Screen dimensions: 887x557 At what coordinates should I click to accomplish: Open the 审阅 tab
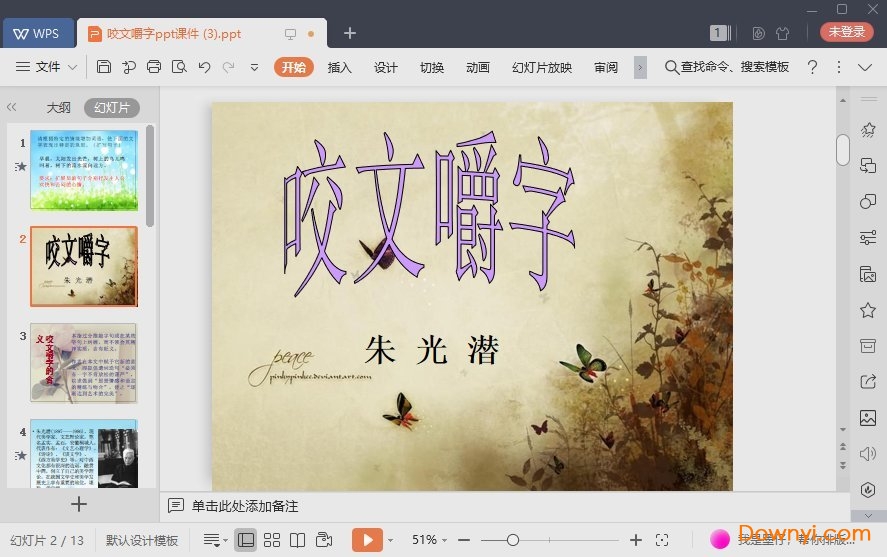(x=606, y=67)
